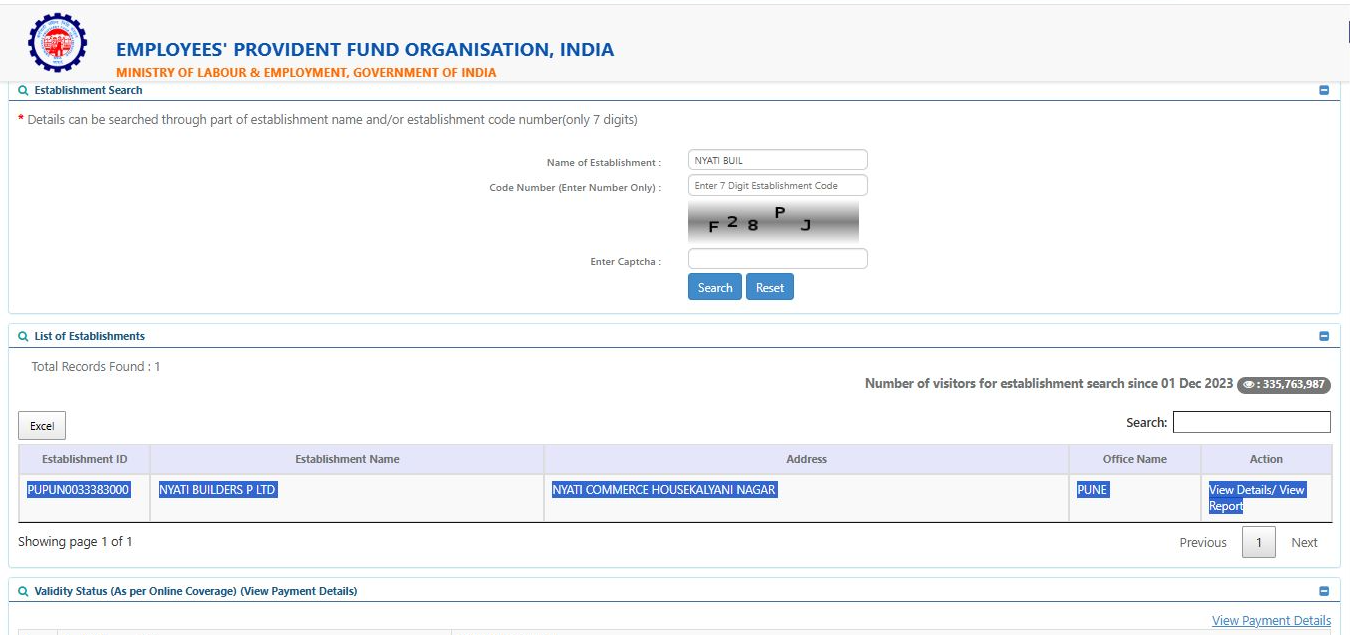Open the View Payment Details link
This screenshot has height=635, width=1350.
(1271, 621)
